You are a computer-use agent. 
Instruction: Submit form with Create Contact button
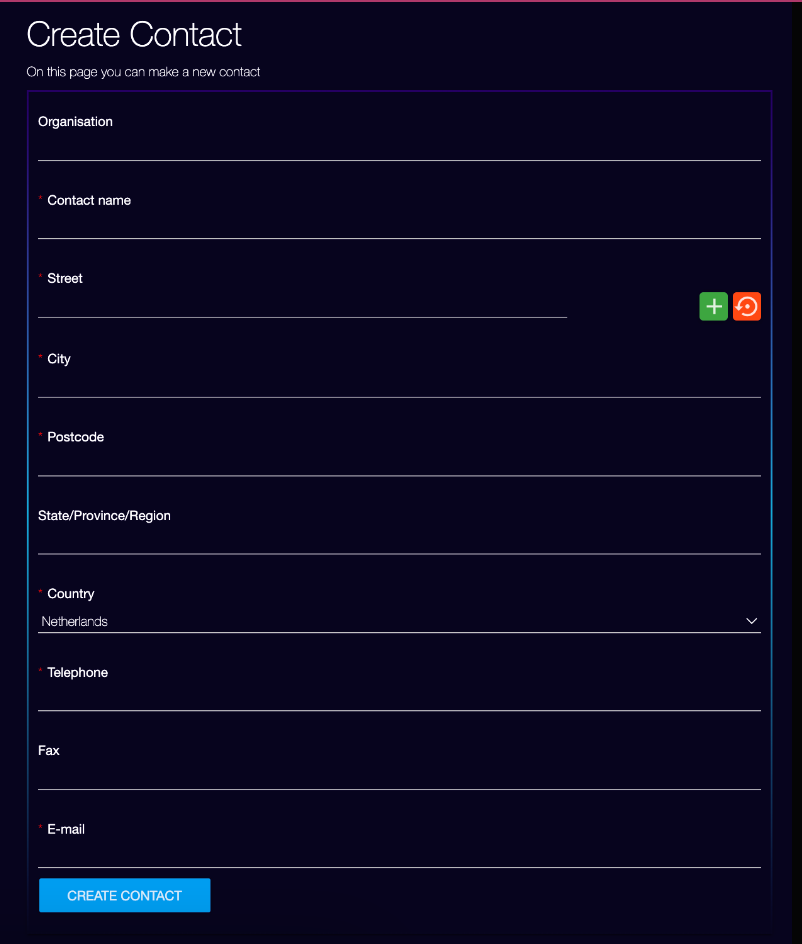tap(125, 895)
